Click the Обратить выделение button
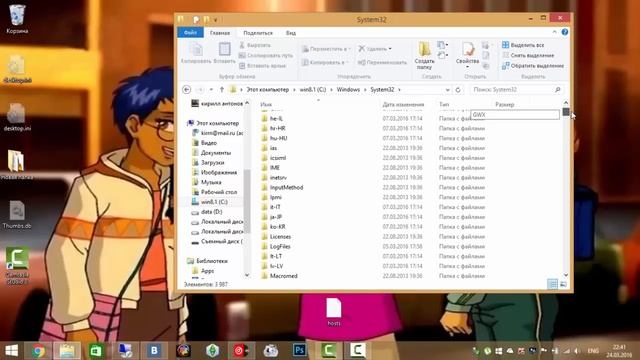 coord(533,66)
